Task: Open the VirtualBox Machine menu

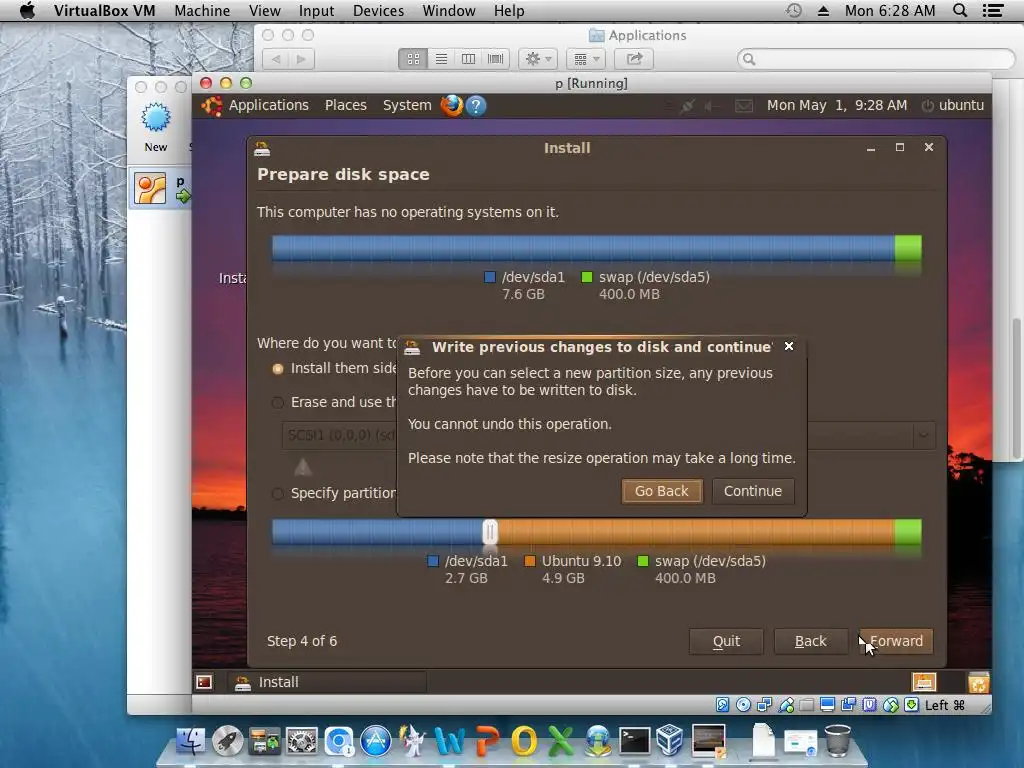Action: coord(202,10)
